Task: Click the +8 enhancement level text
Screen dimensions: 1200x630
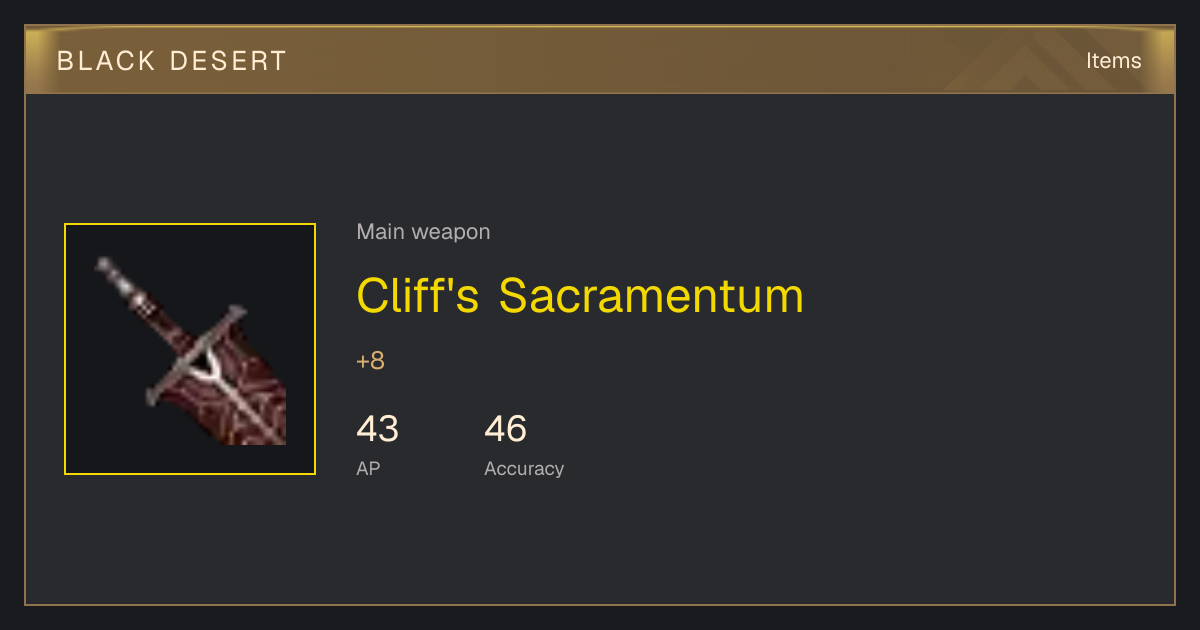Action: [370, 361]
